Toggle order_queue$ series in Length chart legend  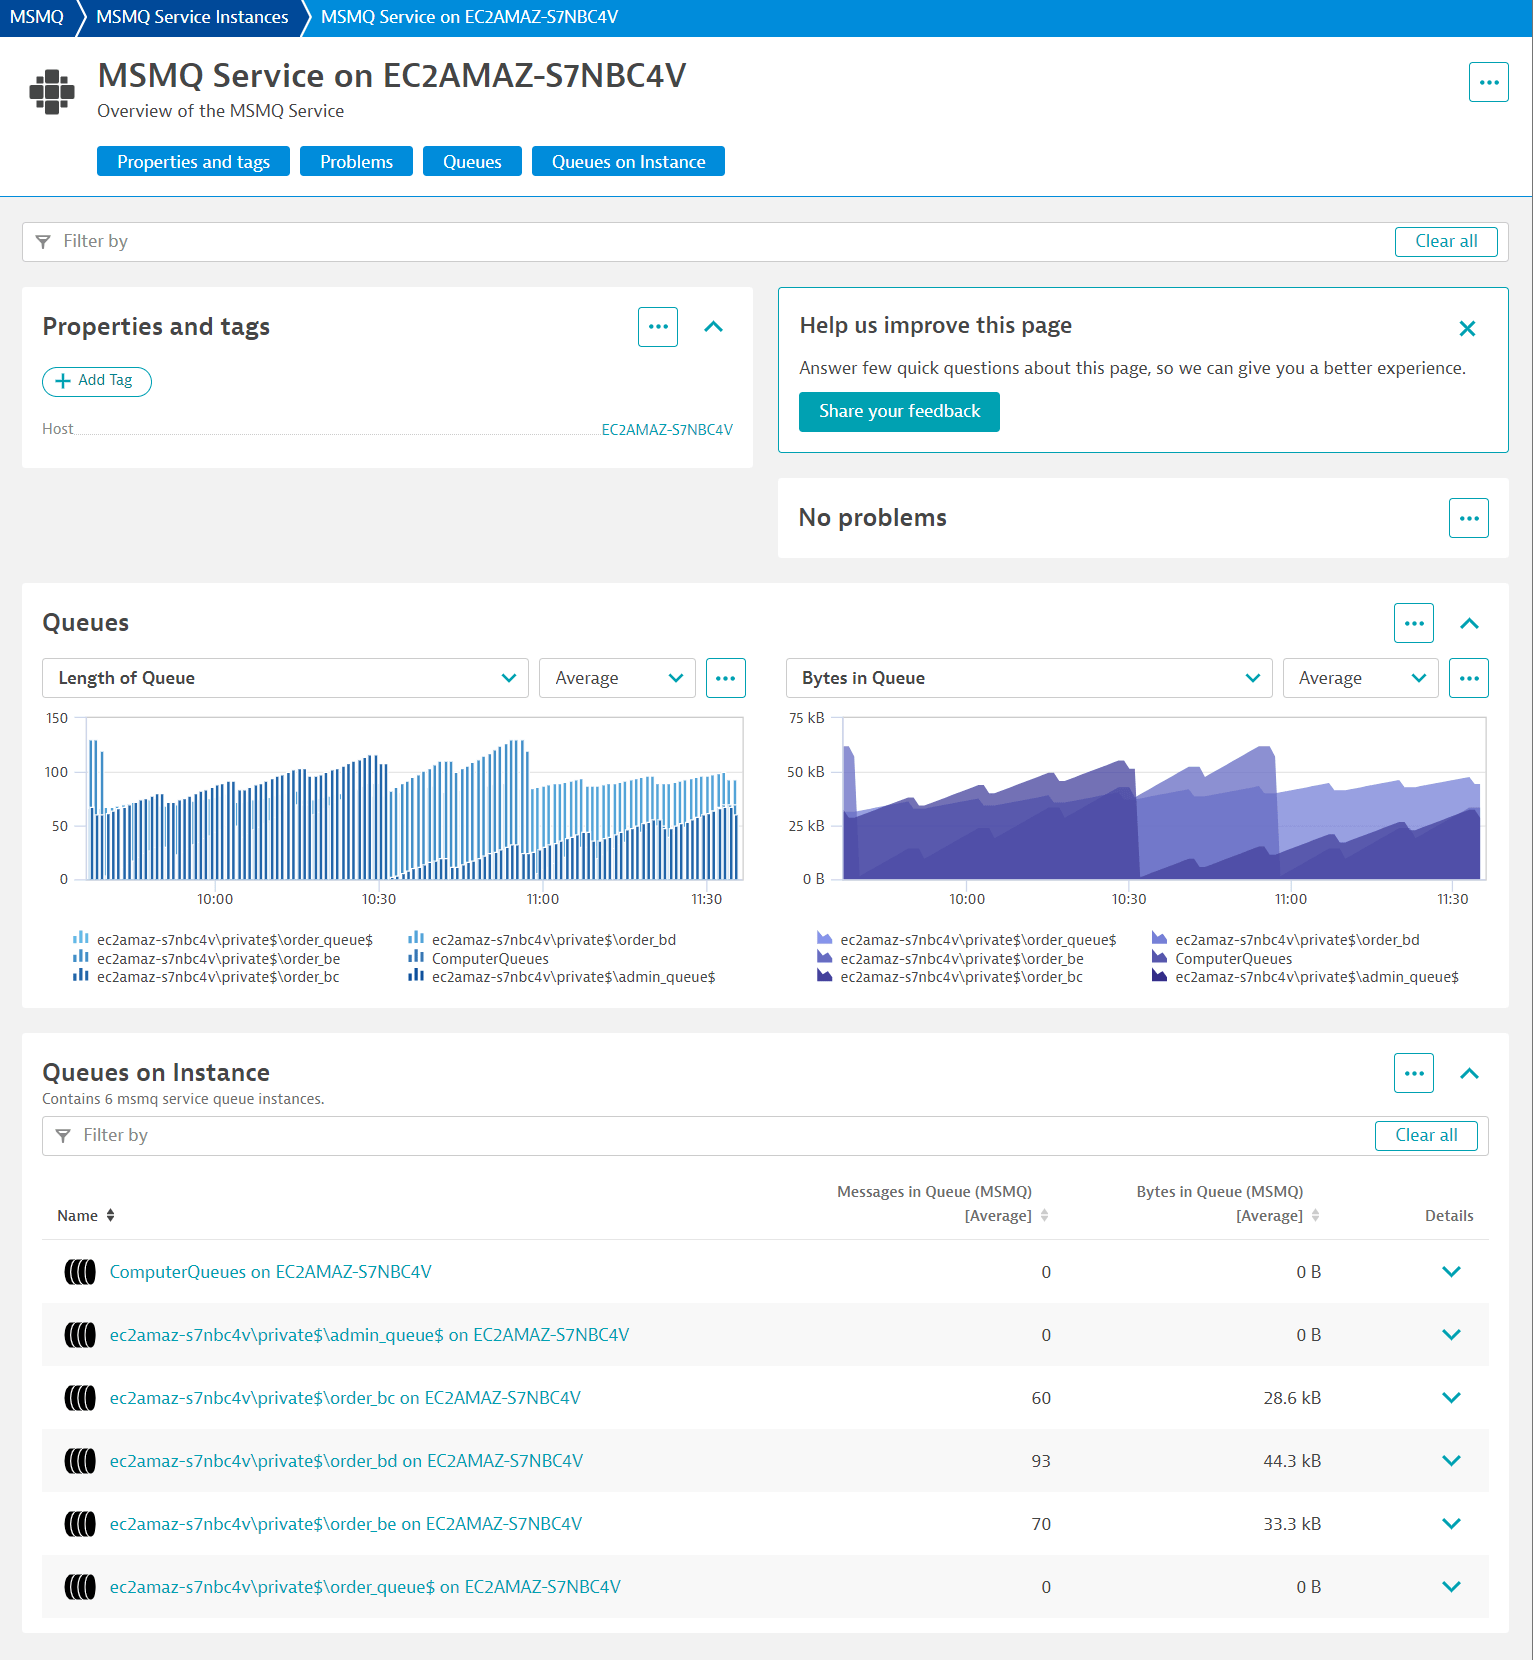[x=222, y=940]
